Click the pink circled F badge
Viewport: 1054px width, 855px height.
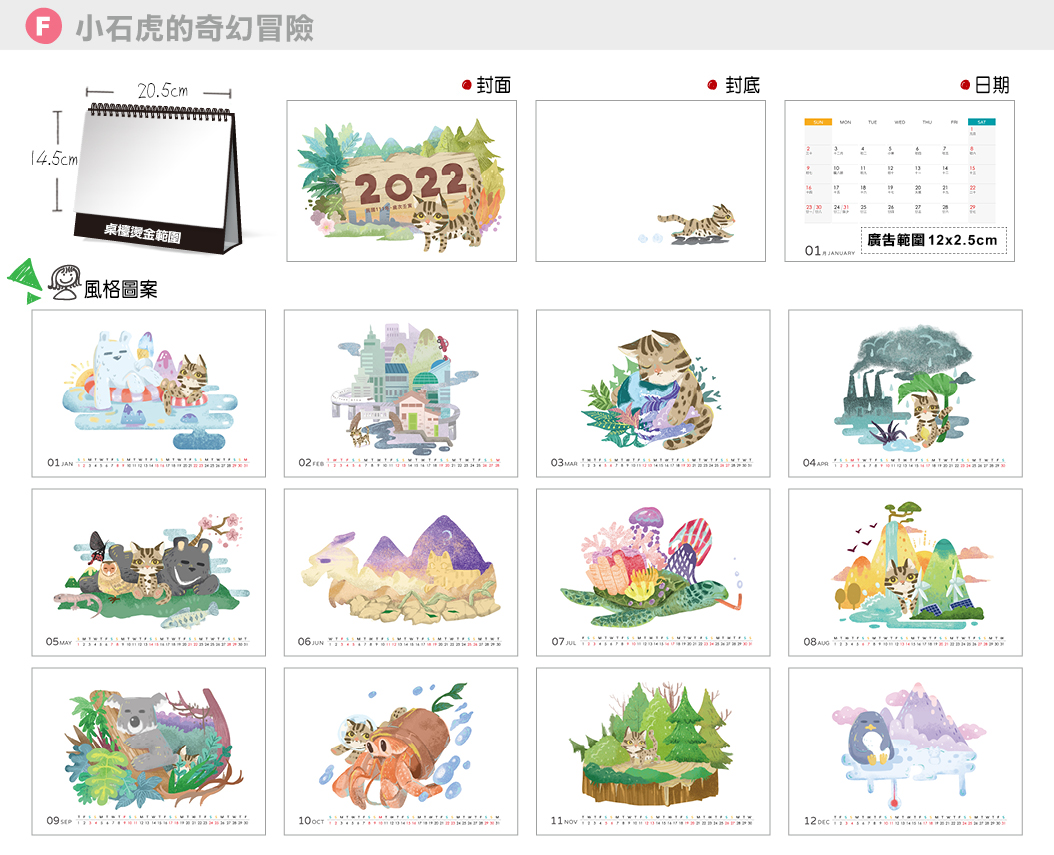click(x=42, y=26)
